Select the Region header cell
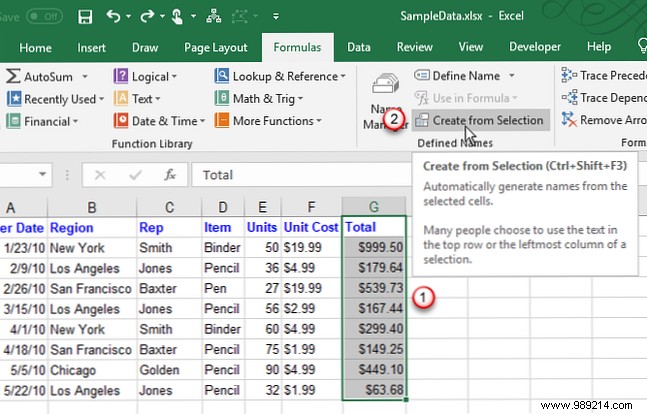 tap(92, 227)
